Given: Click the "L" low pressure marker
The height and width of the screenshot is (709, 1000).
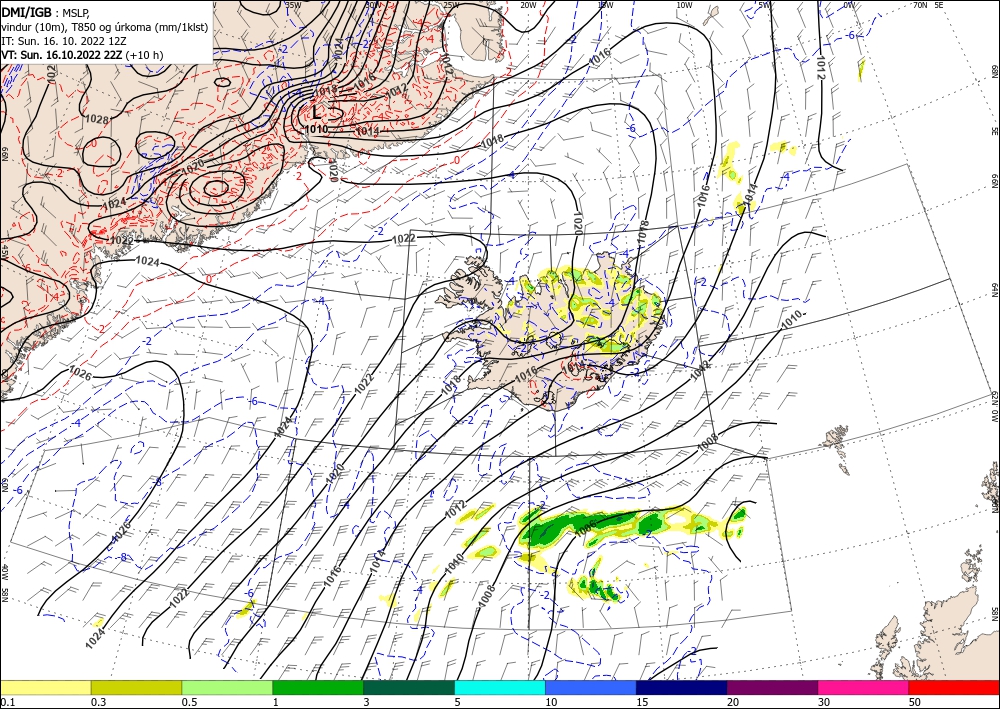Looking at the screenshot, I should click(316, 112).
